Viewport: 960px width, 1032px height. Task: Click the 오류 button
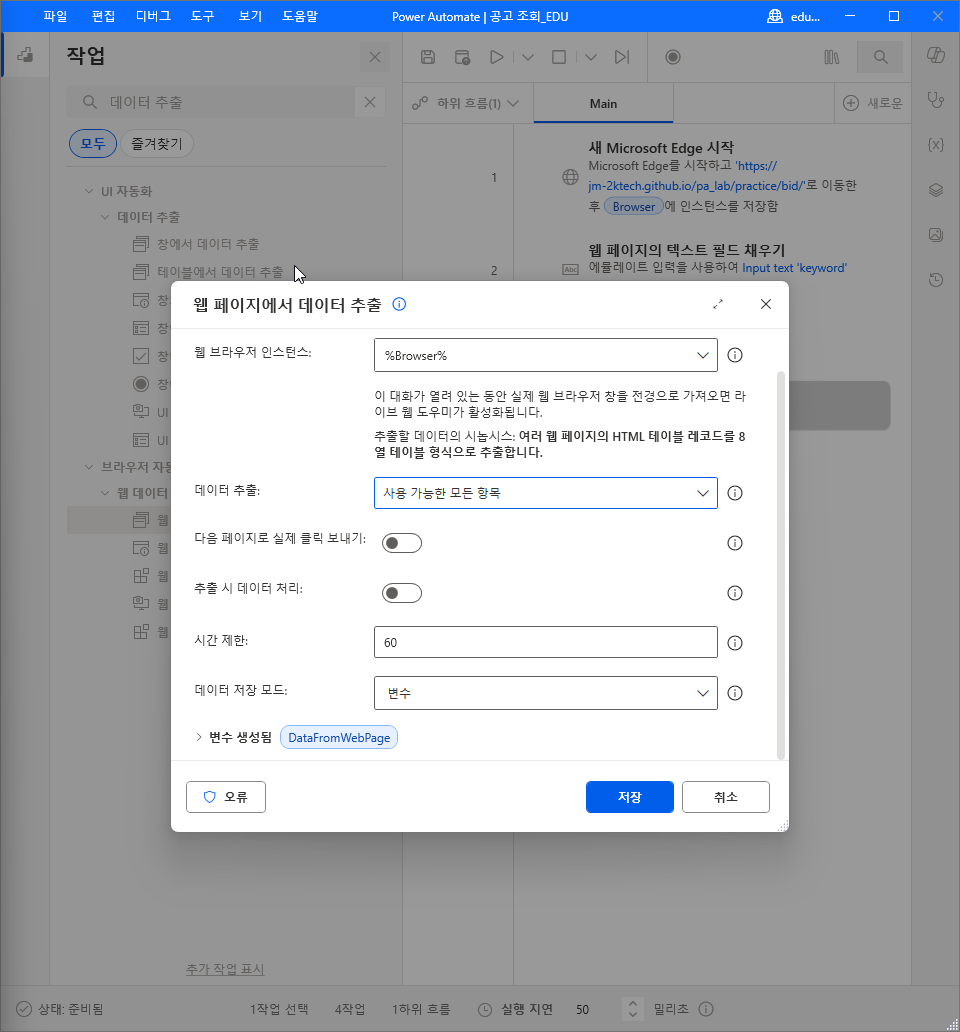tap(226, 797)
